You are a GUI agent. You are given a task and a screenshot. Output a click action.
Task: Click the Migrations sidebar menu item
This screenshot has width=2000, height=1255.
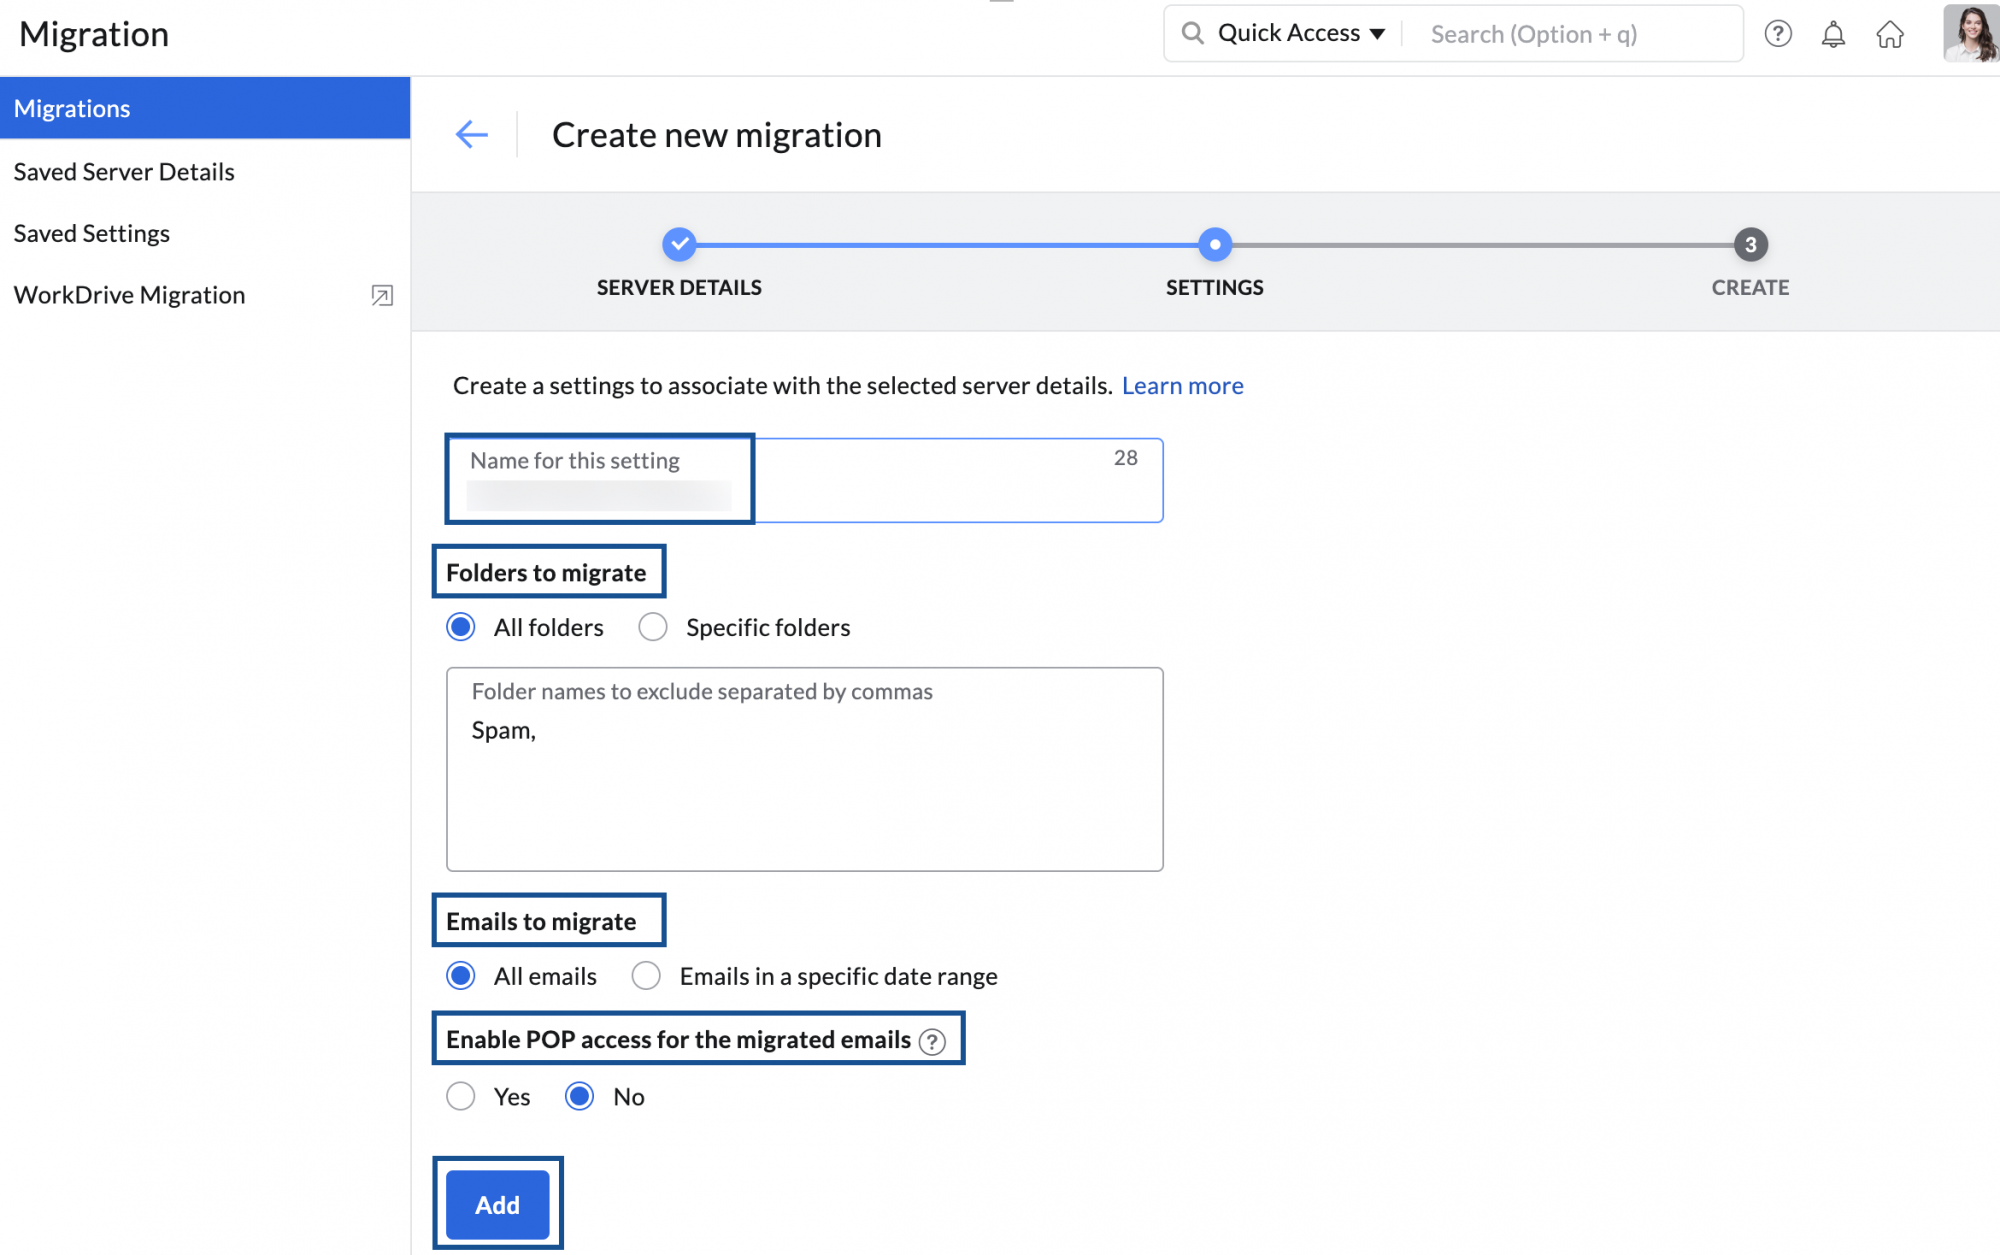click(204, 107)
